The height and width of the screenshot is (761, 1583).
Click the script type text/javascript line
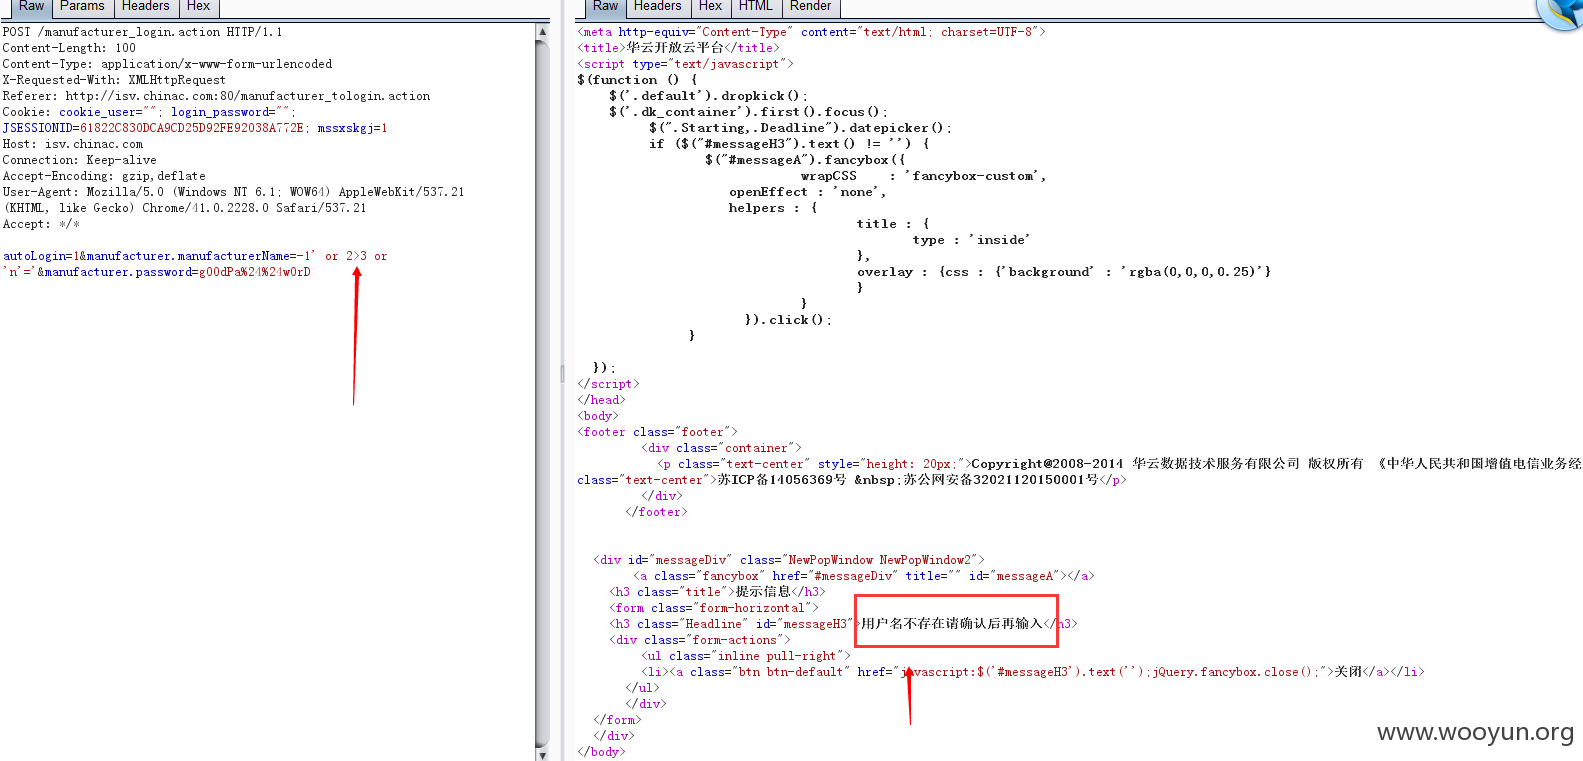(685, 64)
